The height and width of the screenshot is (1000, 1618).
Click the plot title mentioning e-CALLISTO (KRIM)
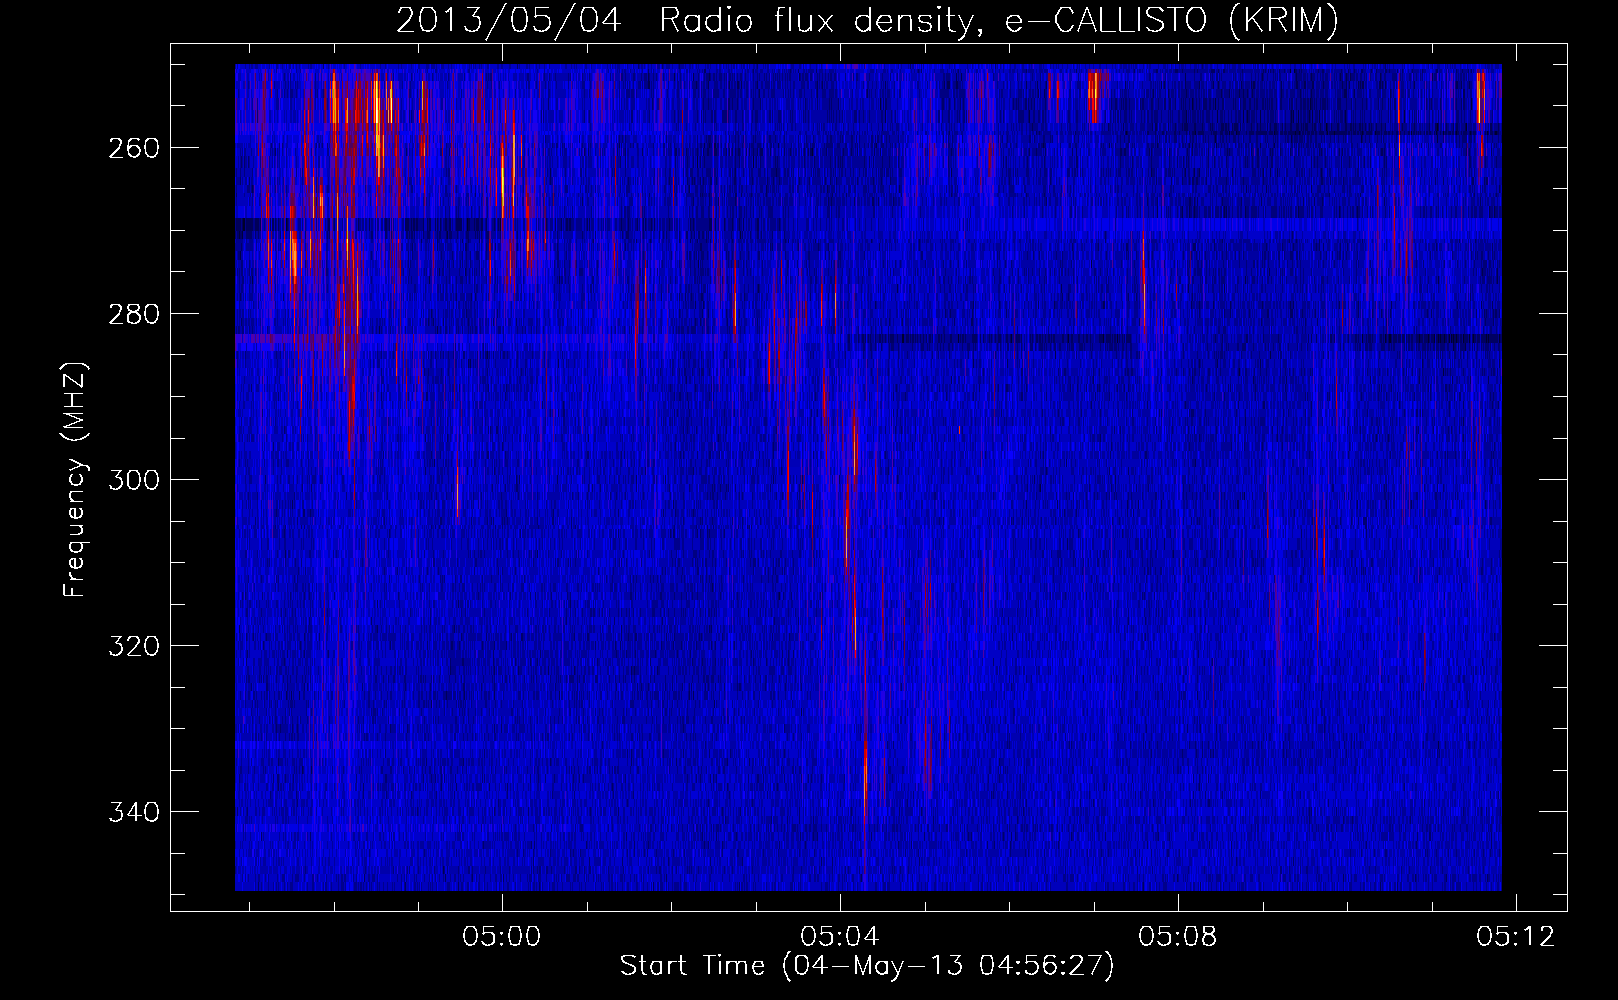[867, 20]
